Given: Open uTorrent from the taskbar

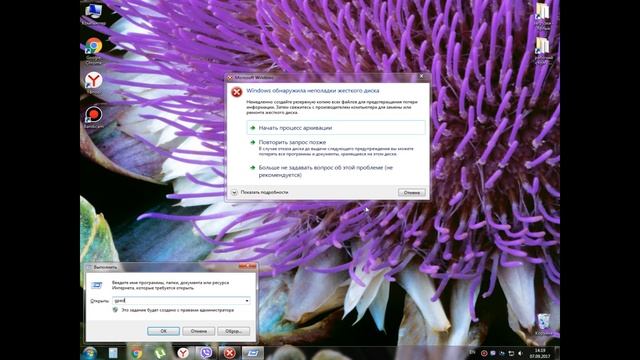Looking at the screenshot, I should click(x=160, y=353).
